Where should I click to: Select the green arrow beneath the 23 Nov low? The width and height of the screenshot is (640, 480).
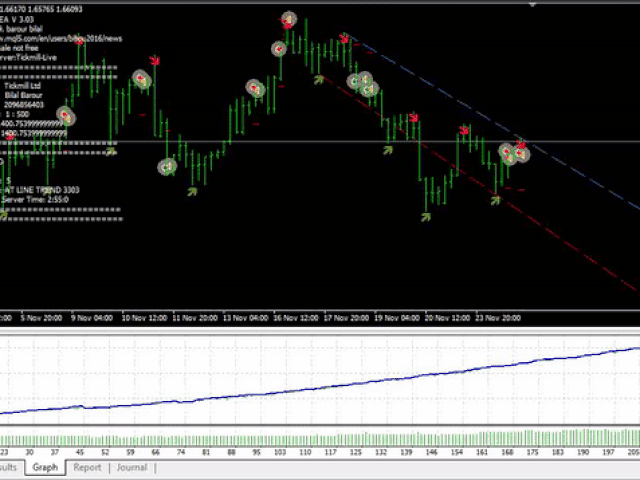pyautogui.click(x=495, y=200)
